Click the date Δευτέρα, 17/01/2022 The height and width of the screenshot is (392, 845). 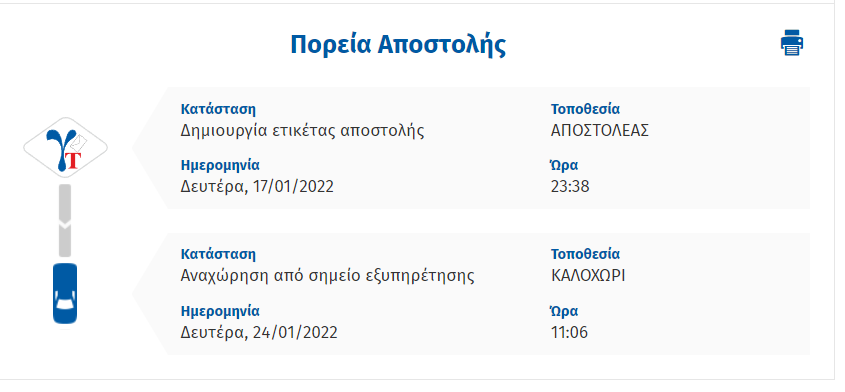pyautogui.click(x=257, y=187)
